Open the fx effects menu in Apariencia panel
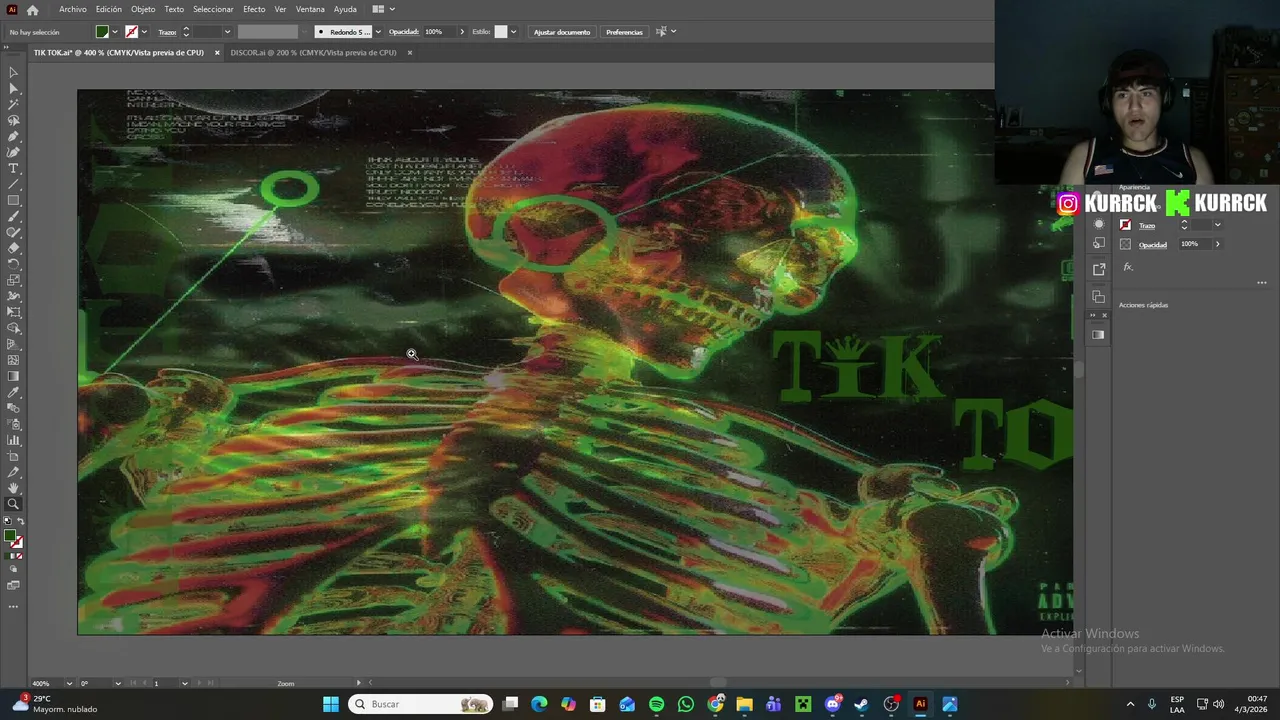 point(1128,267)
